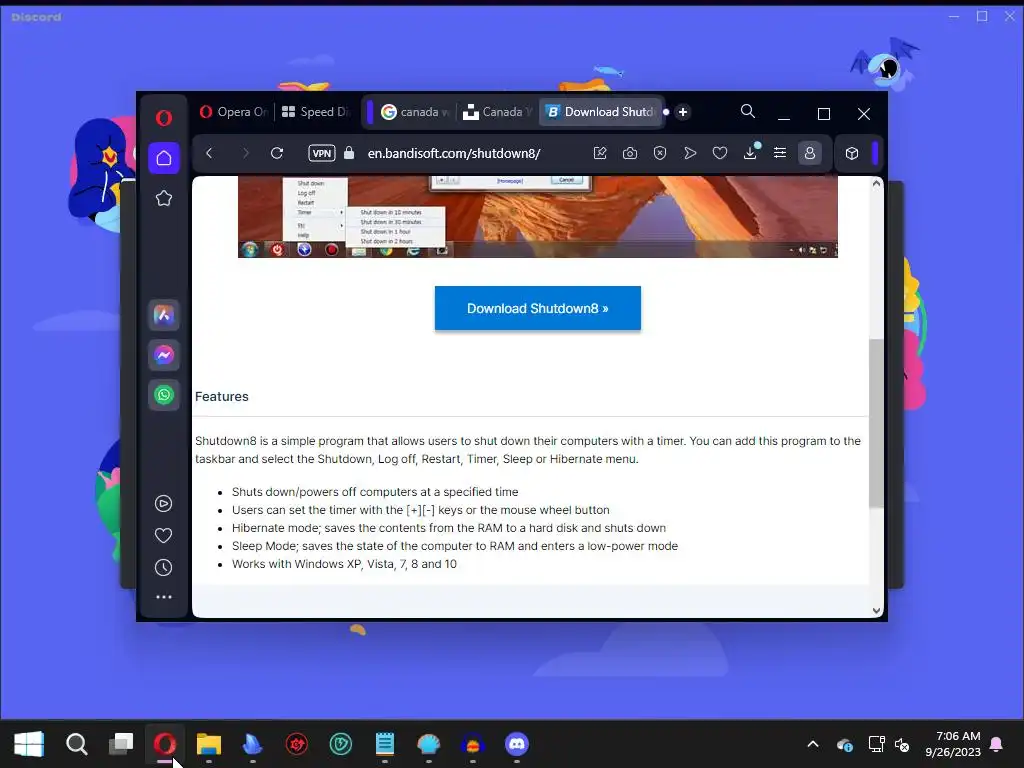Screen dimensions: 1024x768
Task: Open the player icon in sidebar
Action: pos(163,504)
